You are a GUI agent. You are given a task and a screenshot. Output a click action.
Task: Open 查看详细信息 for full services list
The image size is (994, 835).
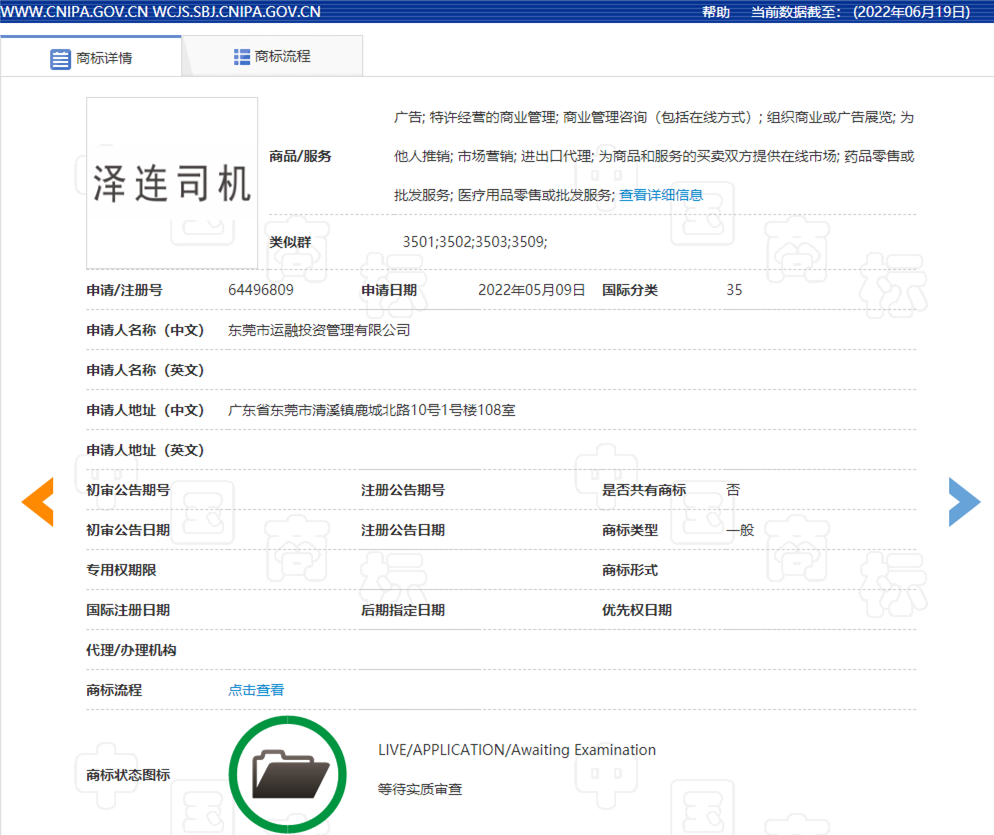661,196
